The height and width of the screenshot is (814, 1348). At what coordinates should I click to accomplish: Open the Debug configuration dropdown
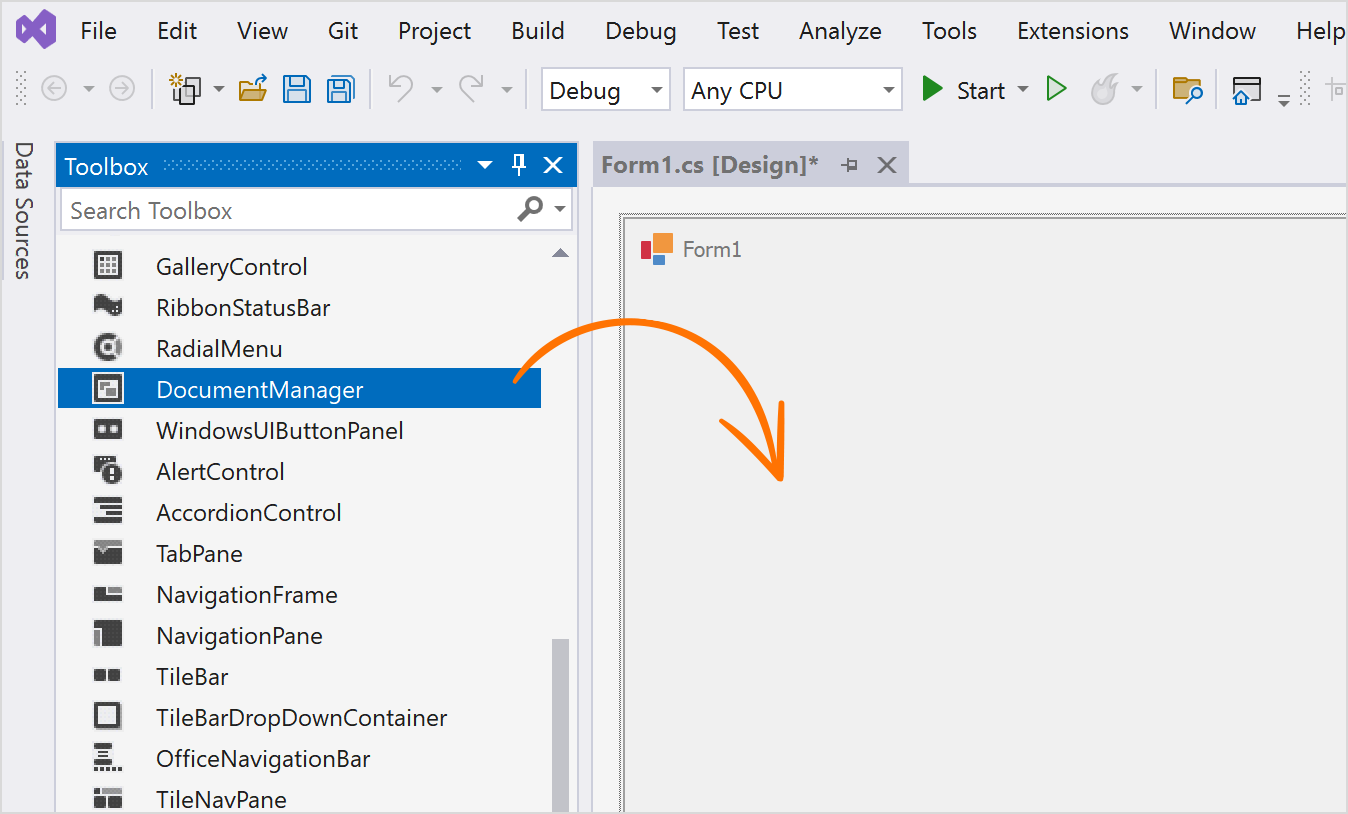tap(606, 90)
